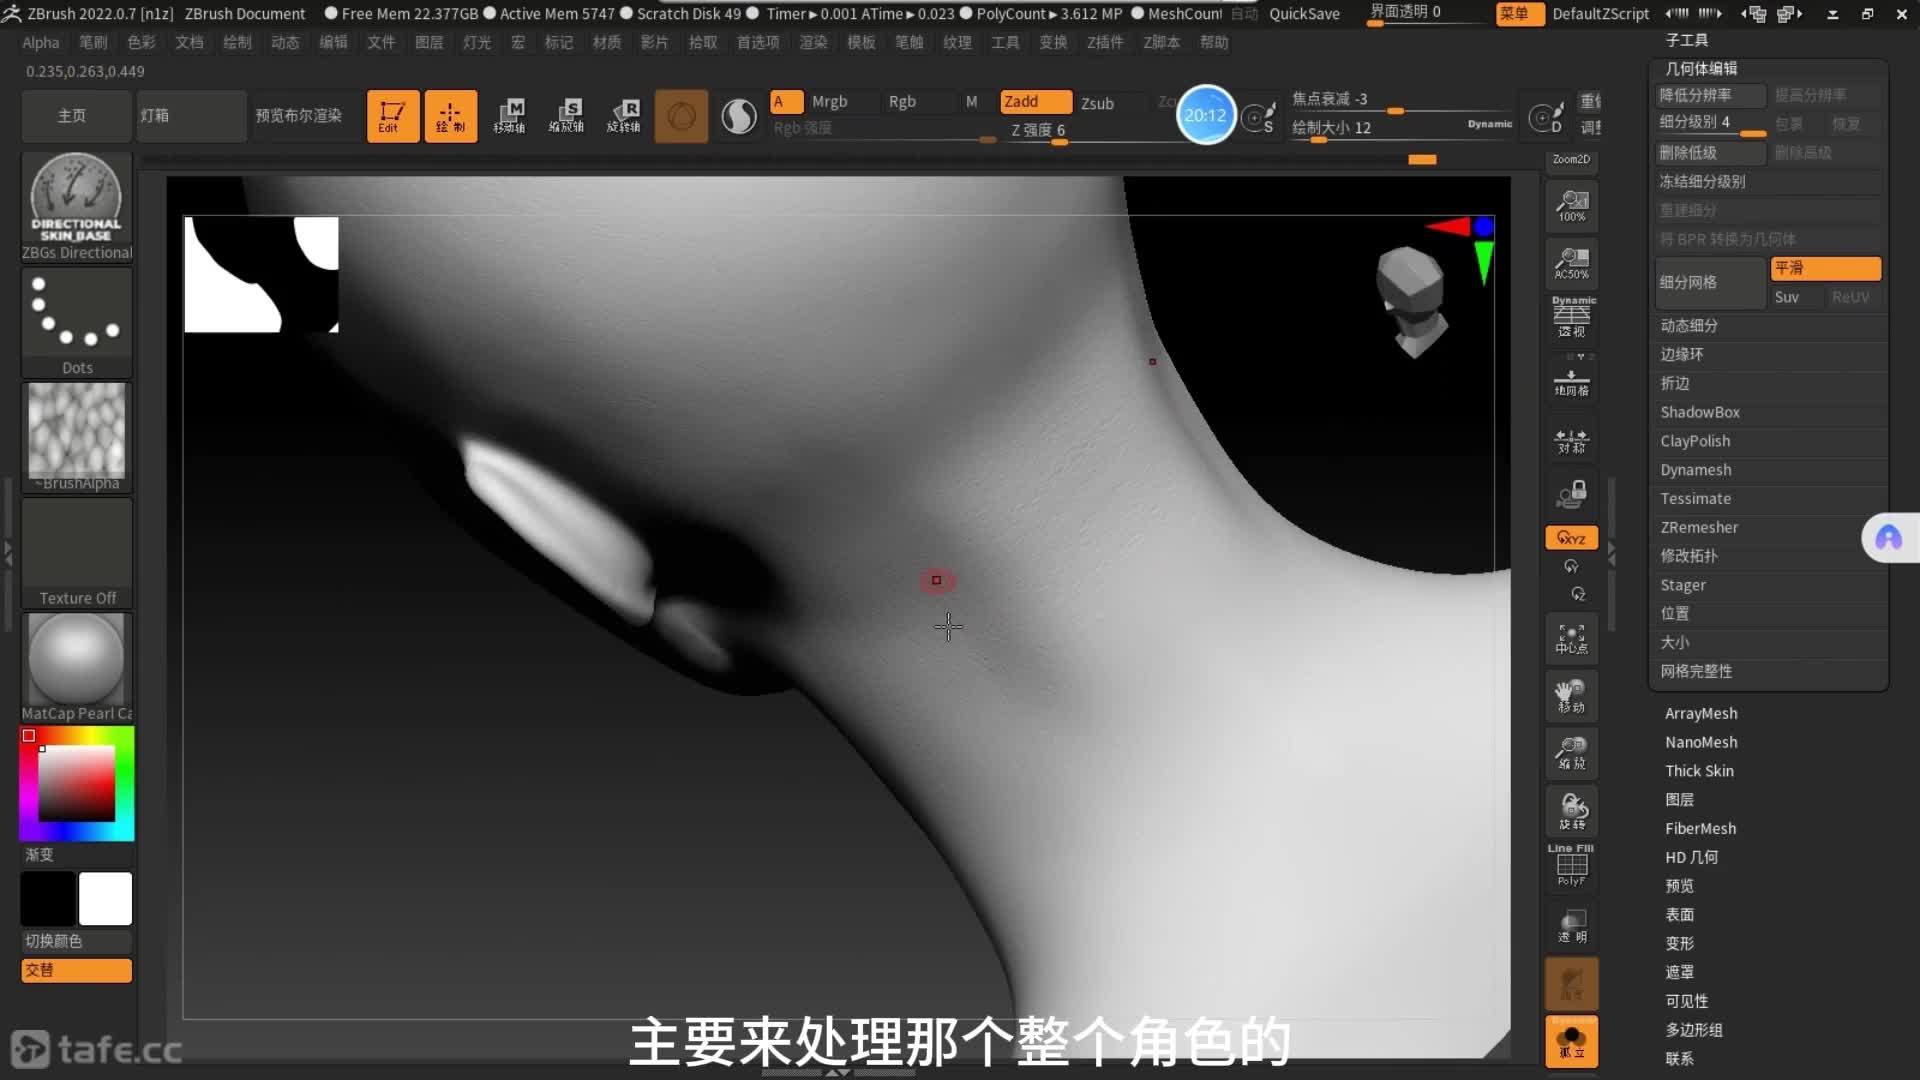
Task: Click the 100% actual size zoom icon
Action: tap(1571, 206)
